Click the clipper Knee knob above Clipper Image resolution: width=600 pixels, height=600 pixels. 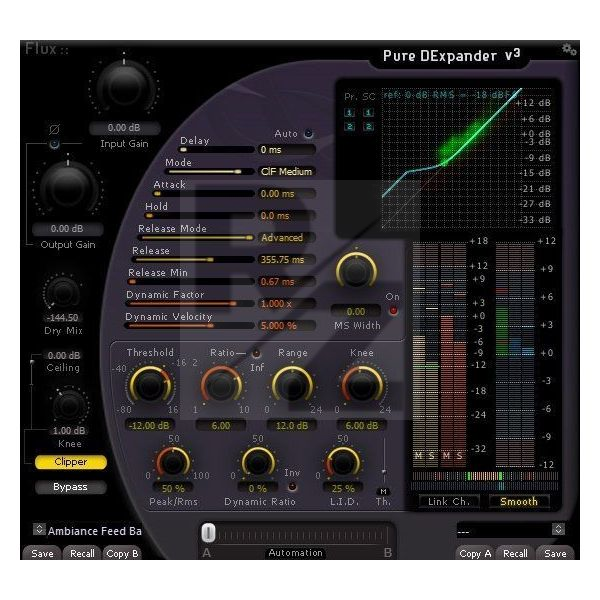tap(70, 405)
